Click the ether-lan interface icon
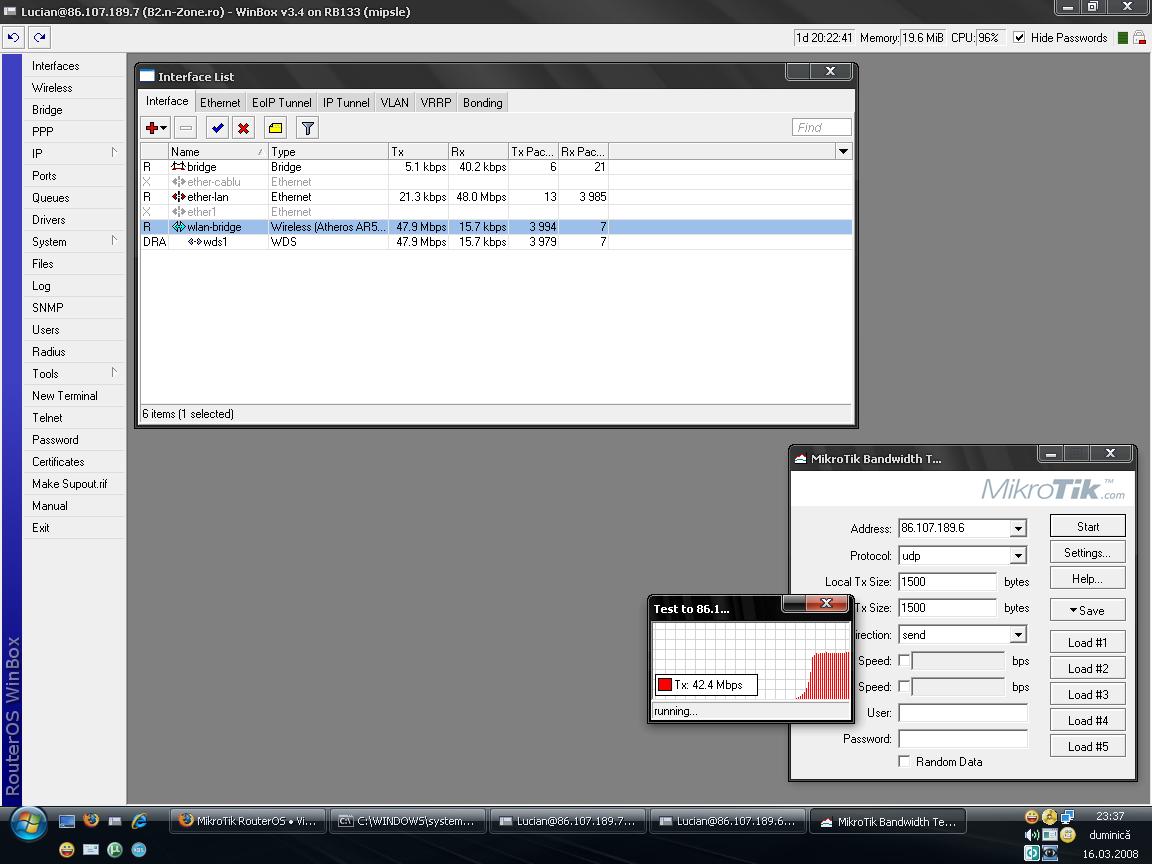 [178, 197]
